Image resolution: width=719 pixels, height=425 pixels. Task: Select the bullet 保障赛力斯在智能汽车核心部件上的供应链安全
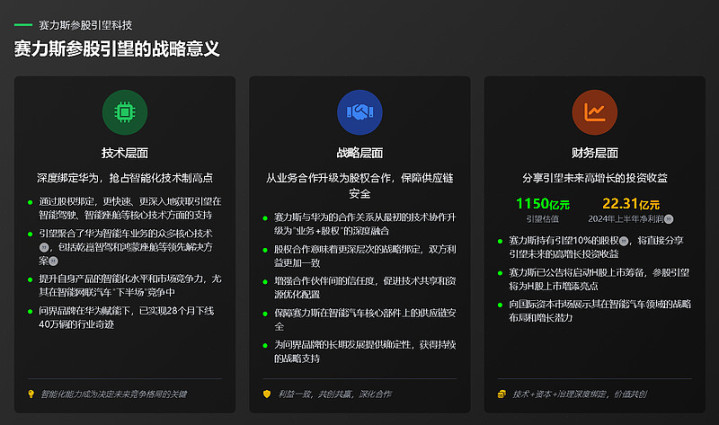click(x=365, y=320)
